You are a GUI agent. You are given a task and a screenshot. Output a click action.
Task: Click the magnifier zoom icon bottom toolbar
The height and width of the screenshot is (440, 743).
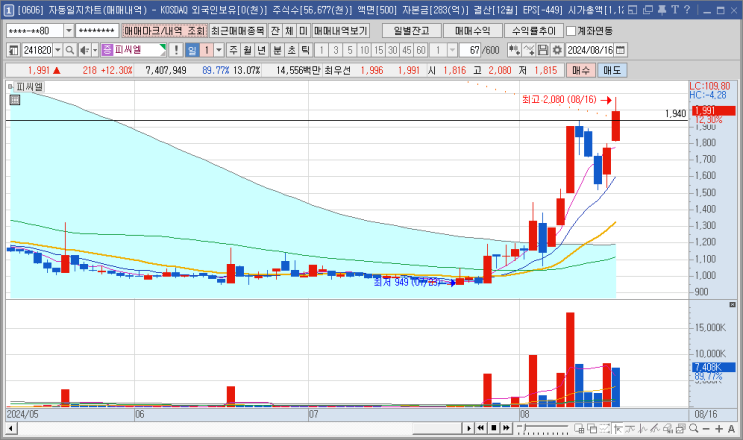coord(694,429)
